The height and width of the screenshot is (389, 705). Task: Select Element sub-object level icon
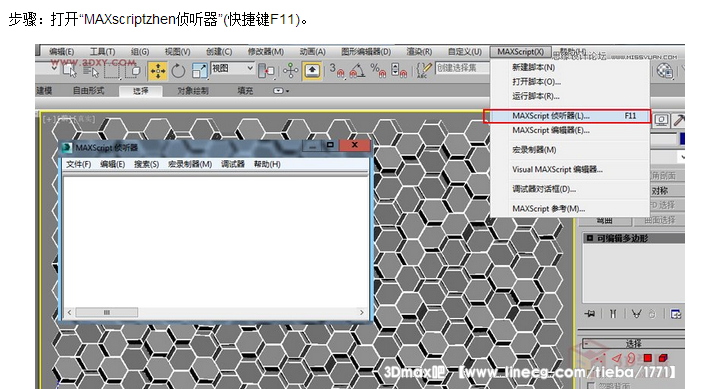pyautogui.click(x=663, y=358)
